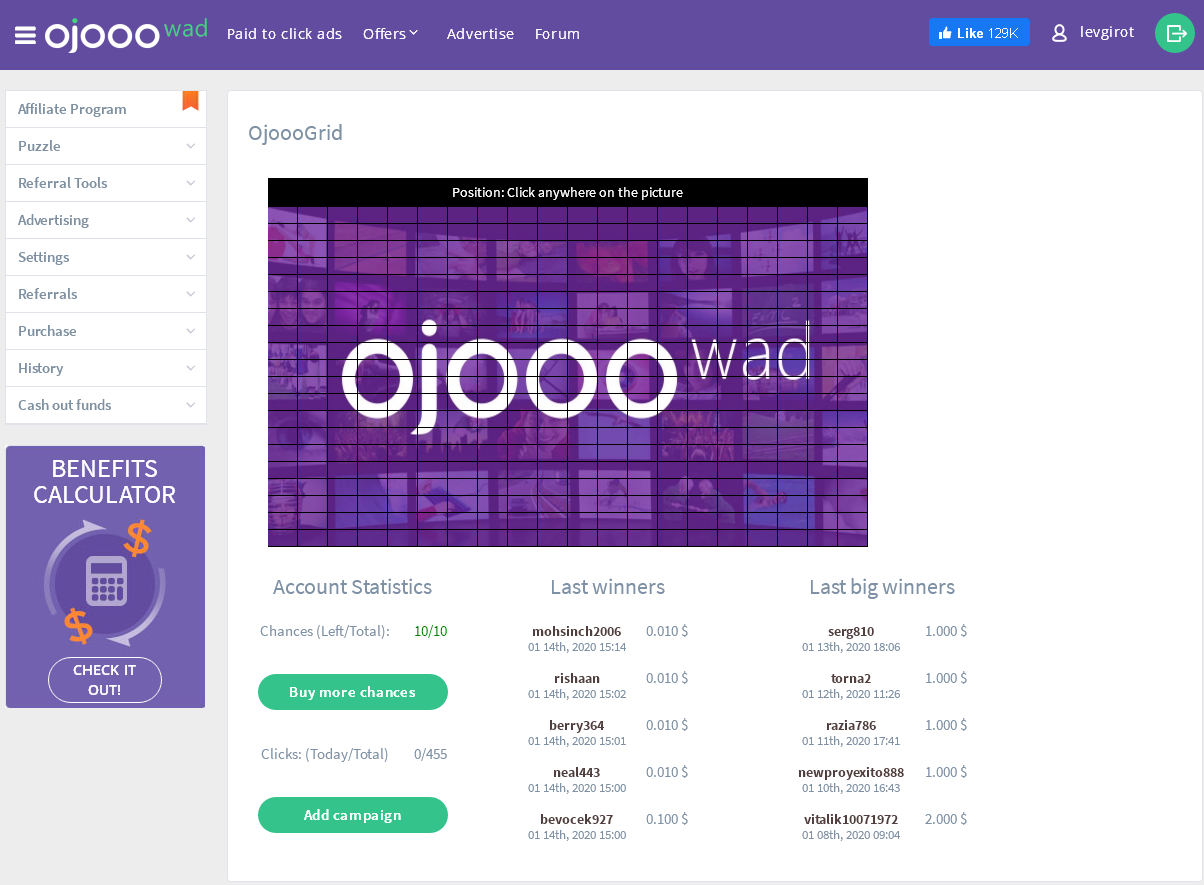Click big winner razia786
This screenshot has width=1204, height=885.
click(851, 726)
